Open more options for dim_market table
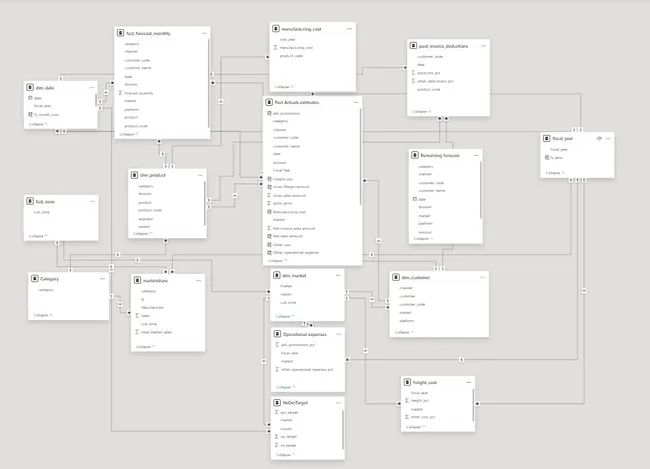Viewport: 650px width, 469px height. point(338,275)
